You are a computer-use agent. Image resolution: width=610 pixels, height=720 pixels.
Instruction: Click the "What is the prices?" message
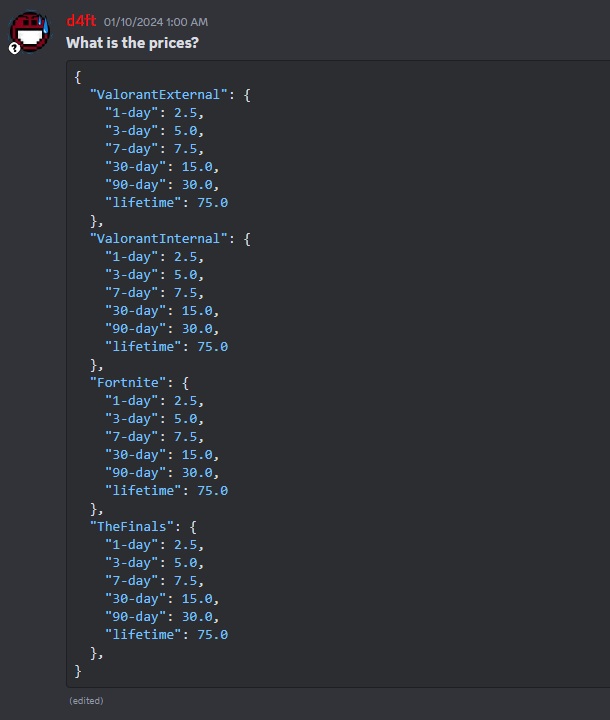click(x=133, y=43)
